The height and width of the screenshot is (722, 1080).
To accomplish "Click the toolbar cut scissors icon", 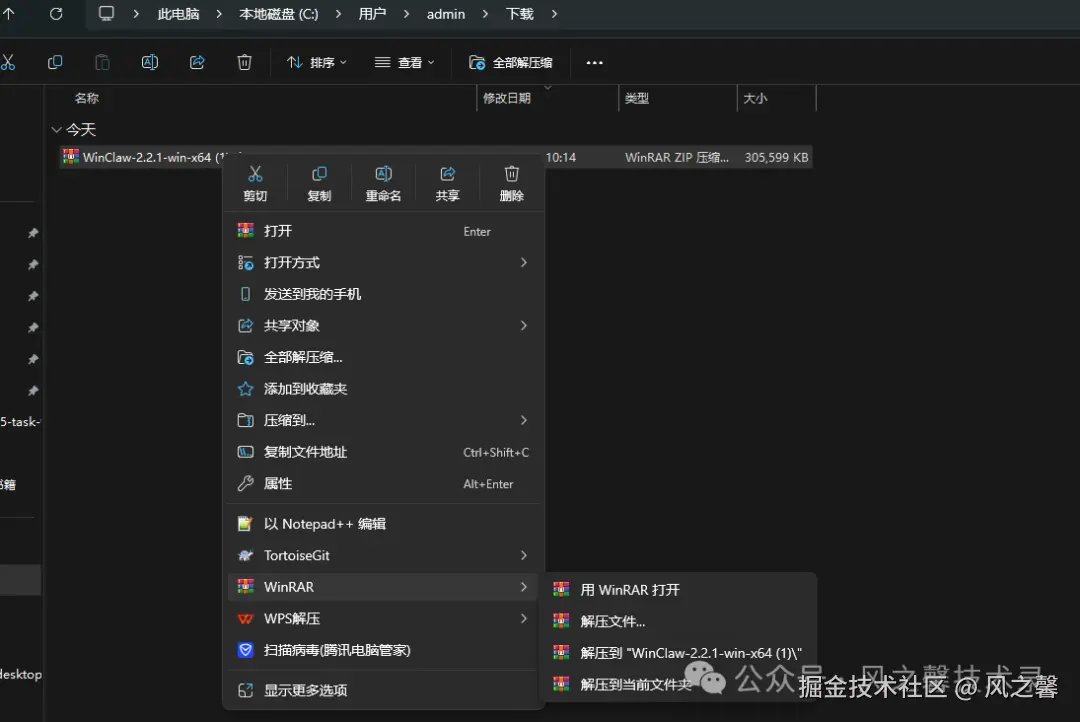I will [8, 63].
